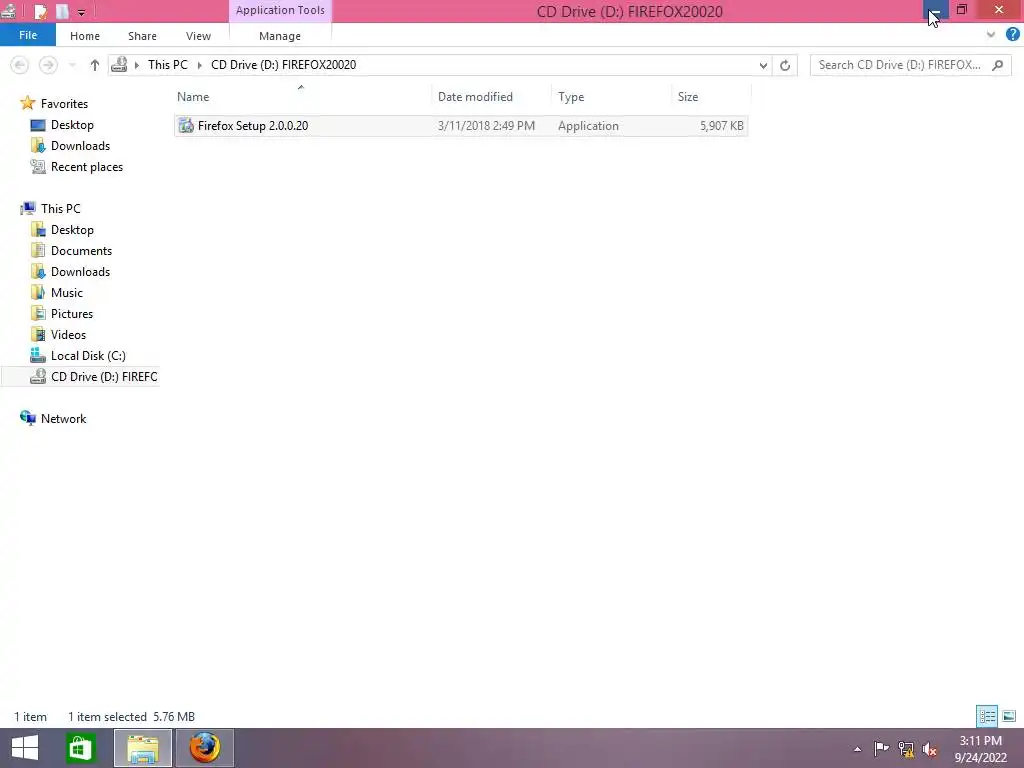Open Firefox from the taskbar

coord(205,748)
